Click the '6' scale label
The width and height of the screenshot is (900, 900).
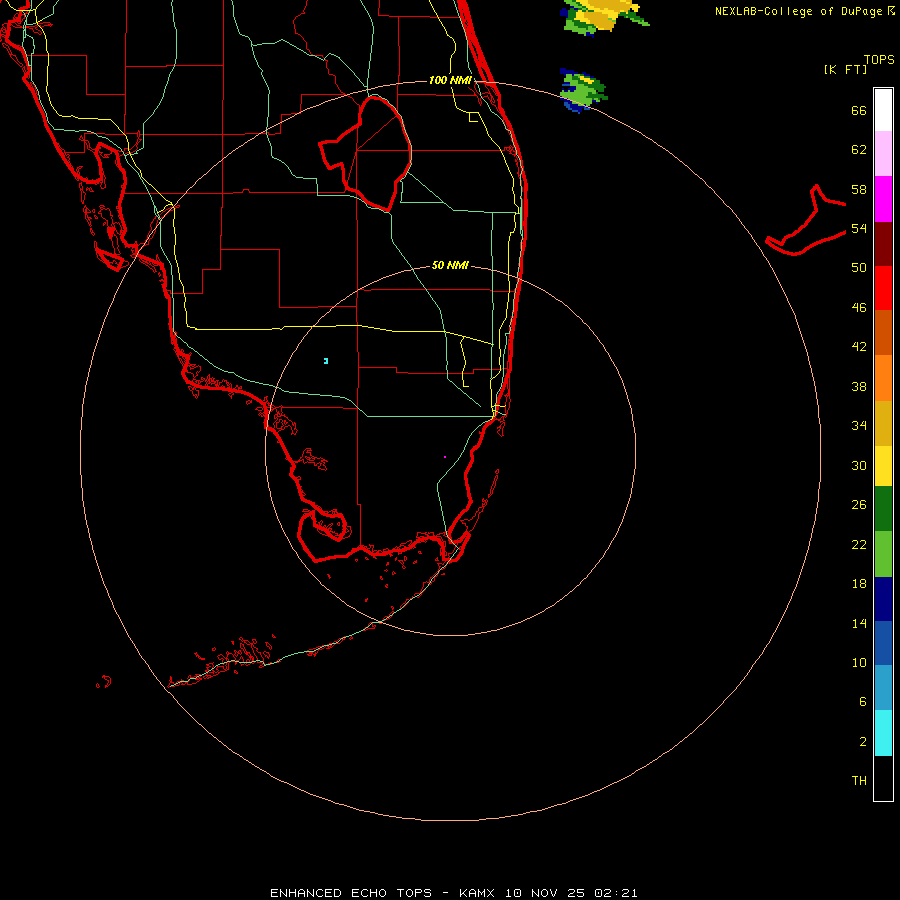point(863,702)
